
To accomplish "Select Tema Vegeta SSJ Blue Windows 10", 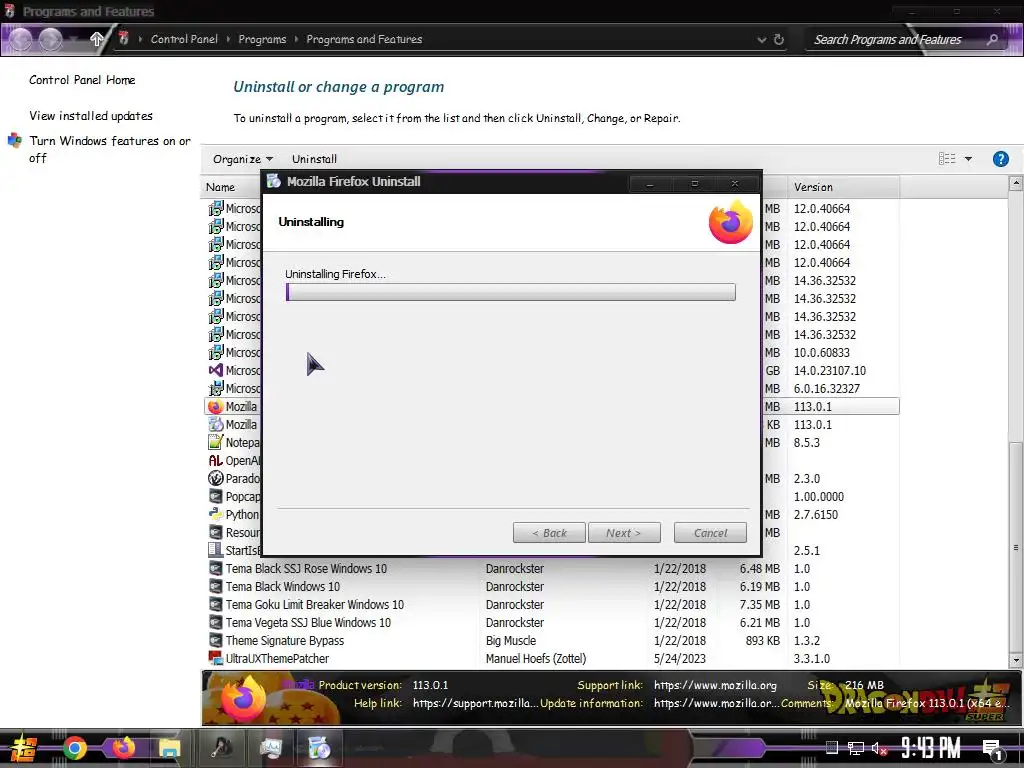I will (308, 622).
